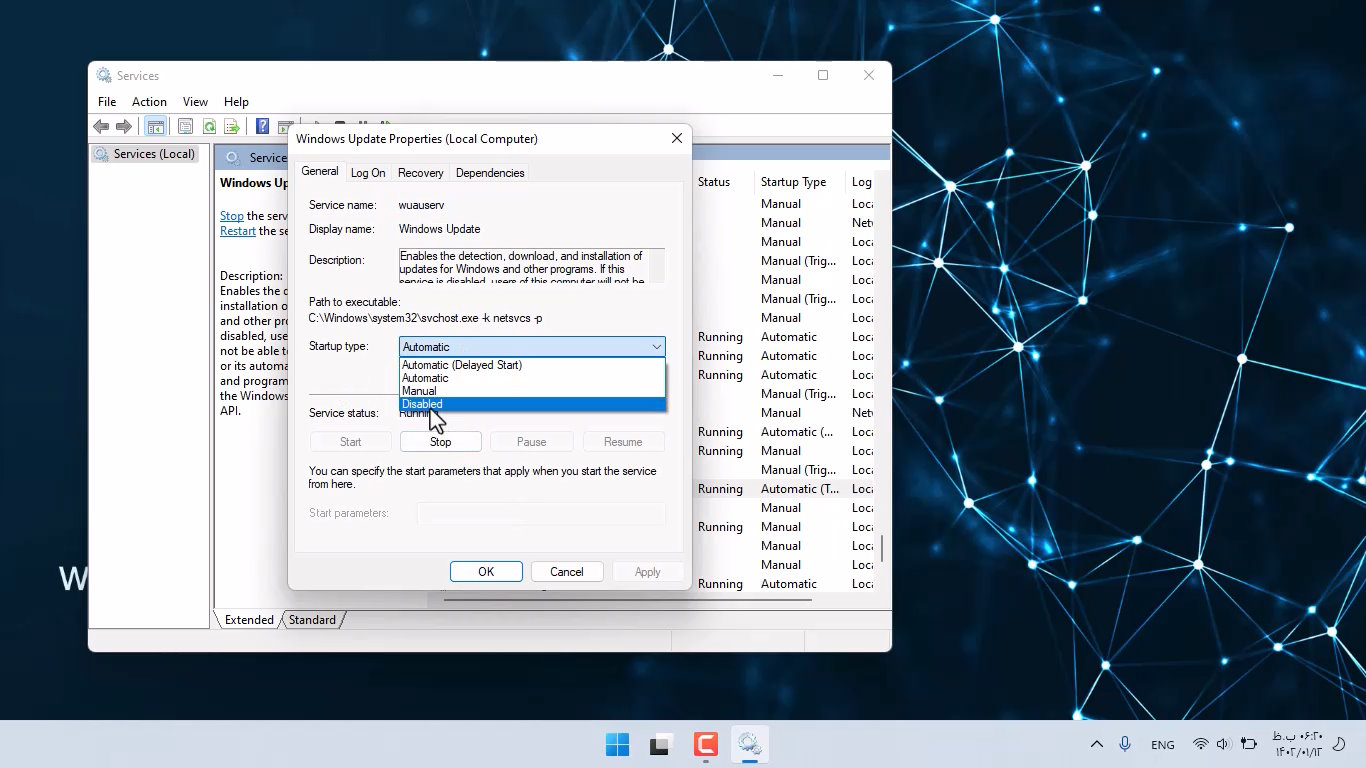The image size is (1366, 768).
Task: Click the svchost.exe executable path text
Action: (x=426, y=318)
